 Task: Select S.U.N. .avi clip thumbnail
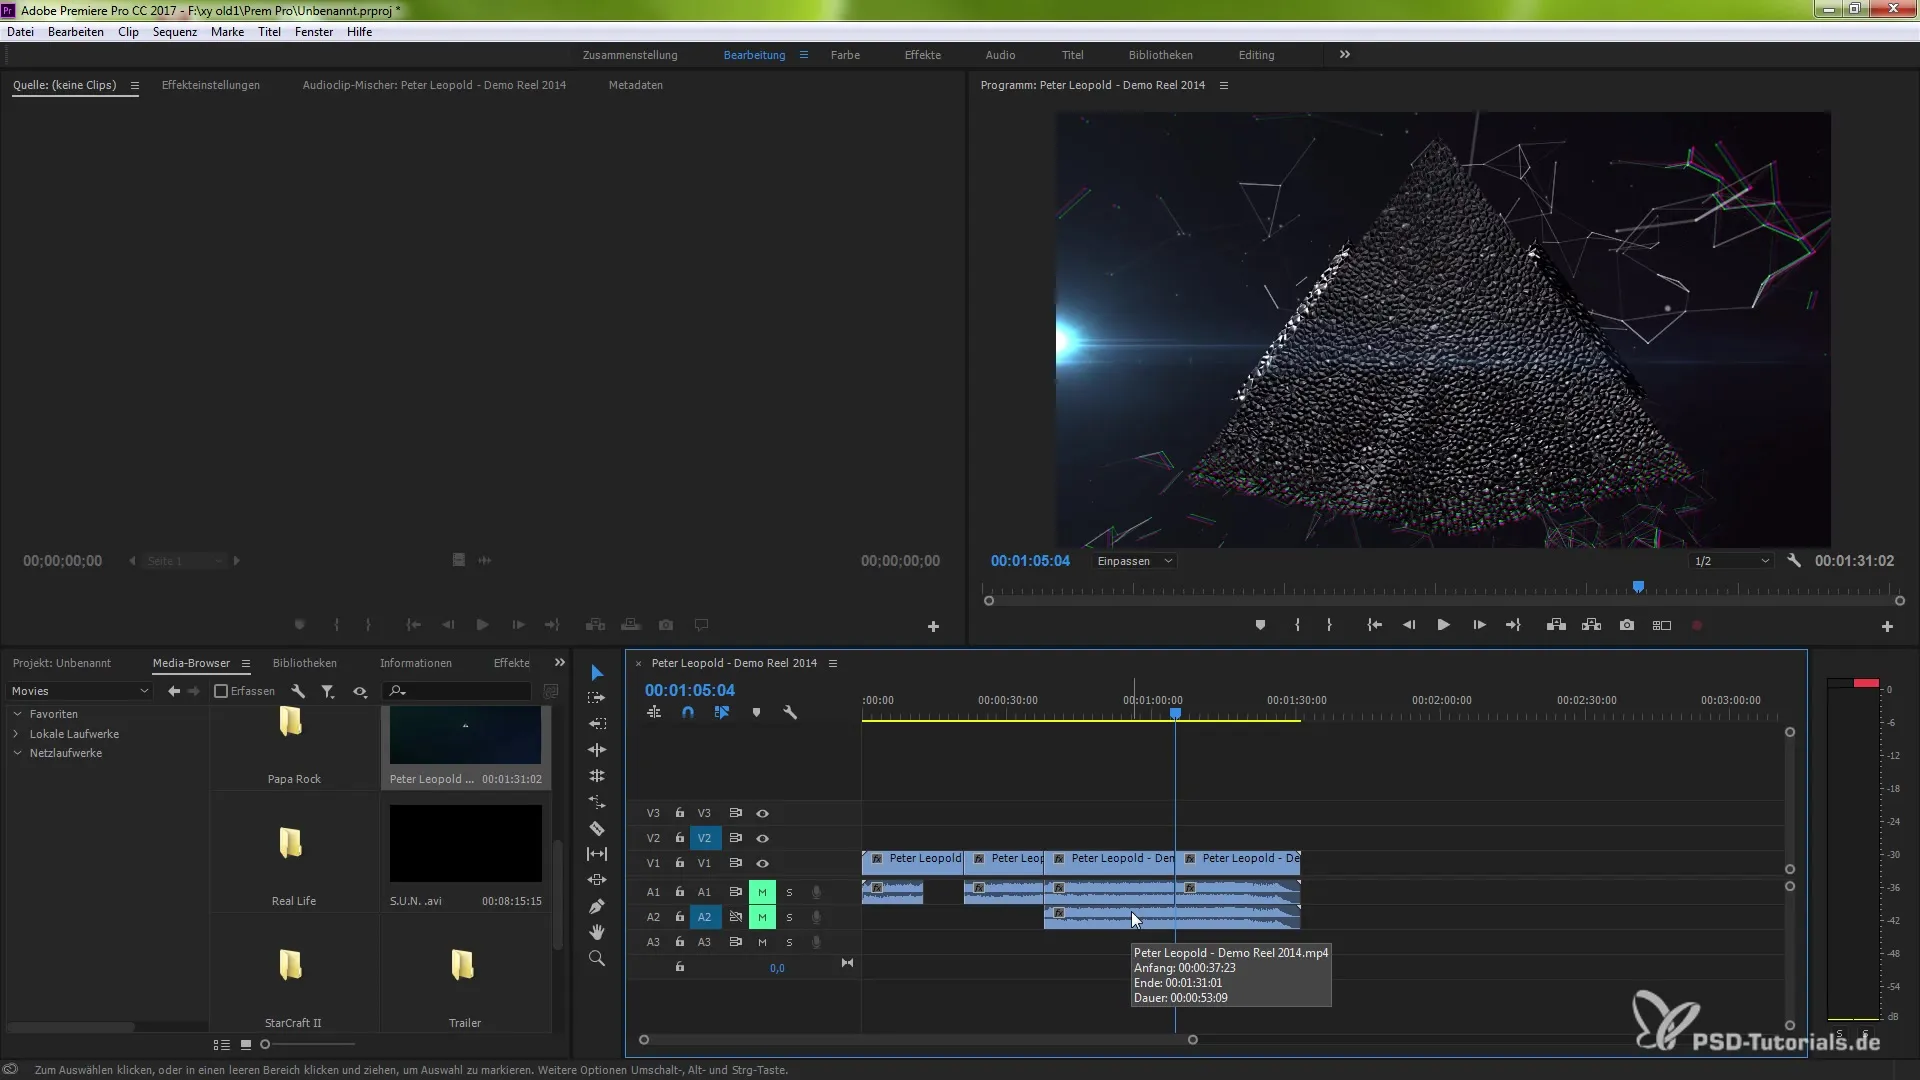coord(465,843)
